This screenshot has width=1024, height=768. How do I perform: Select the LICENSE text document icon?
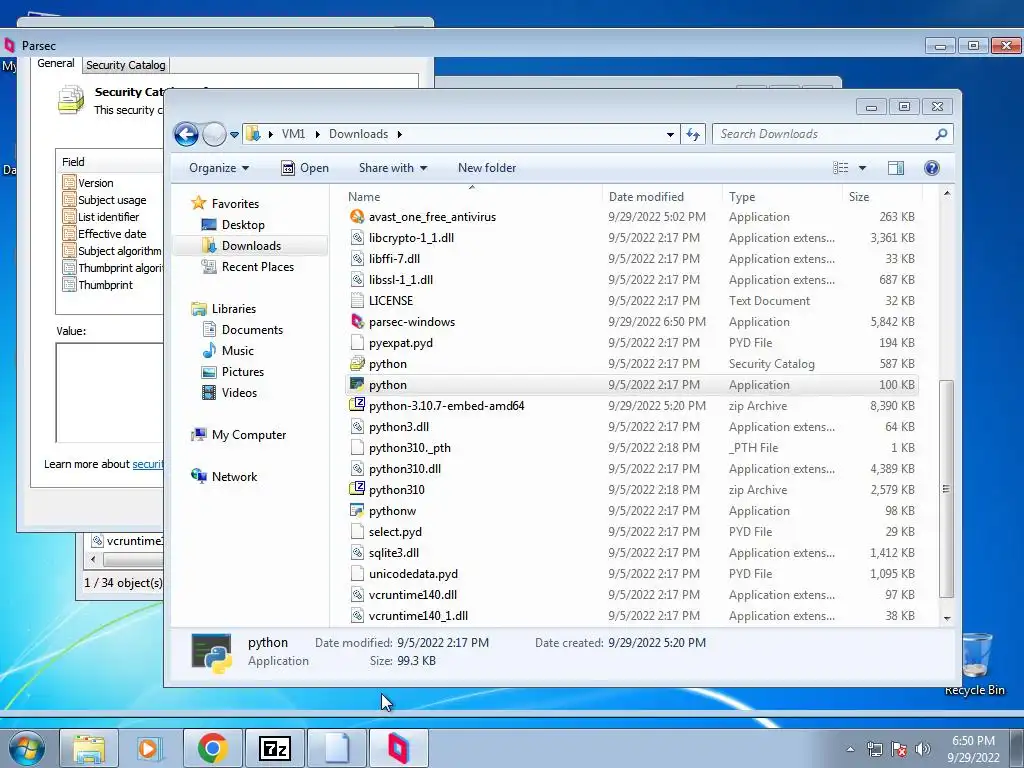[357, 301]
